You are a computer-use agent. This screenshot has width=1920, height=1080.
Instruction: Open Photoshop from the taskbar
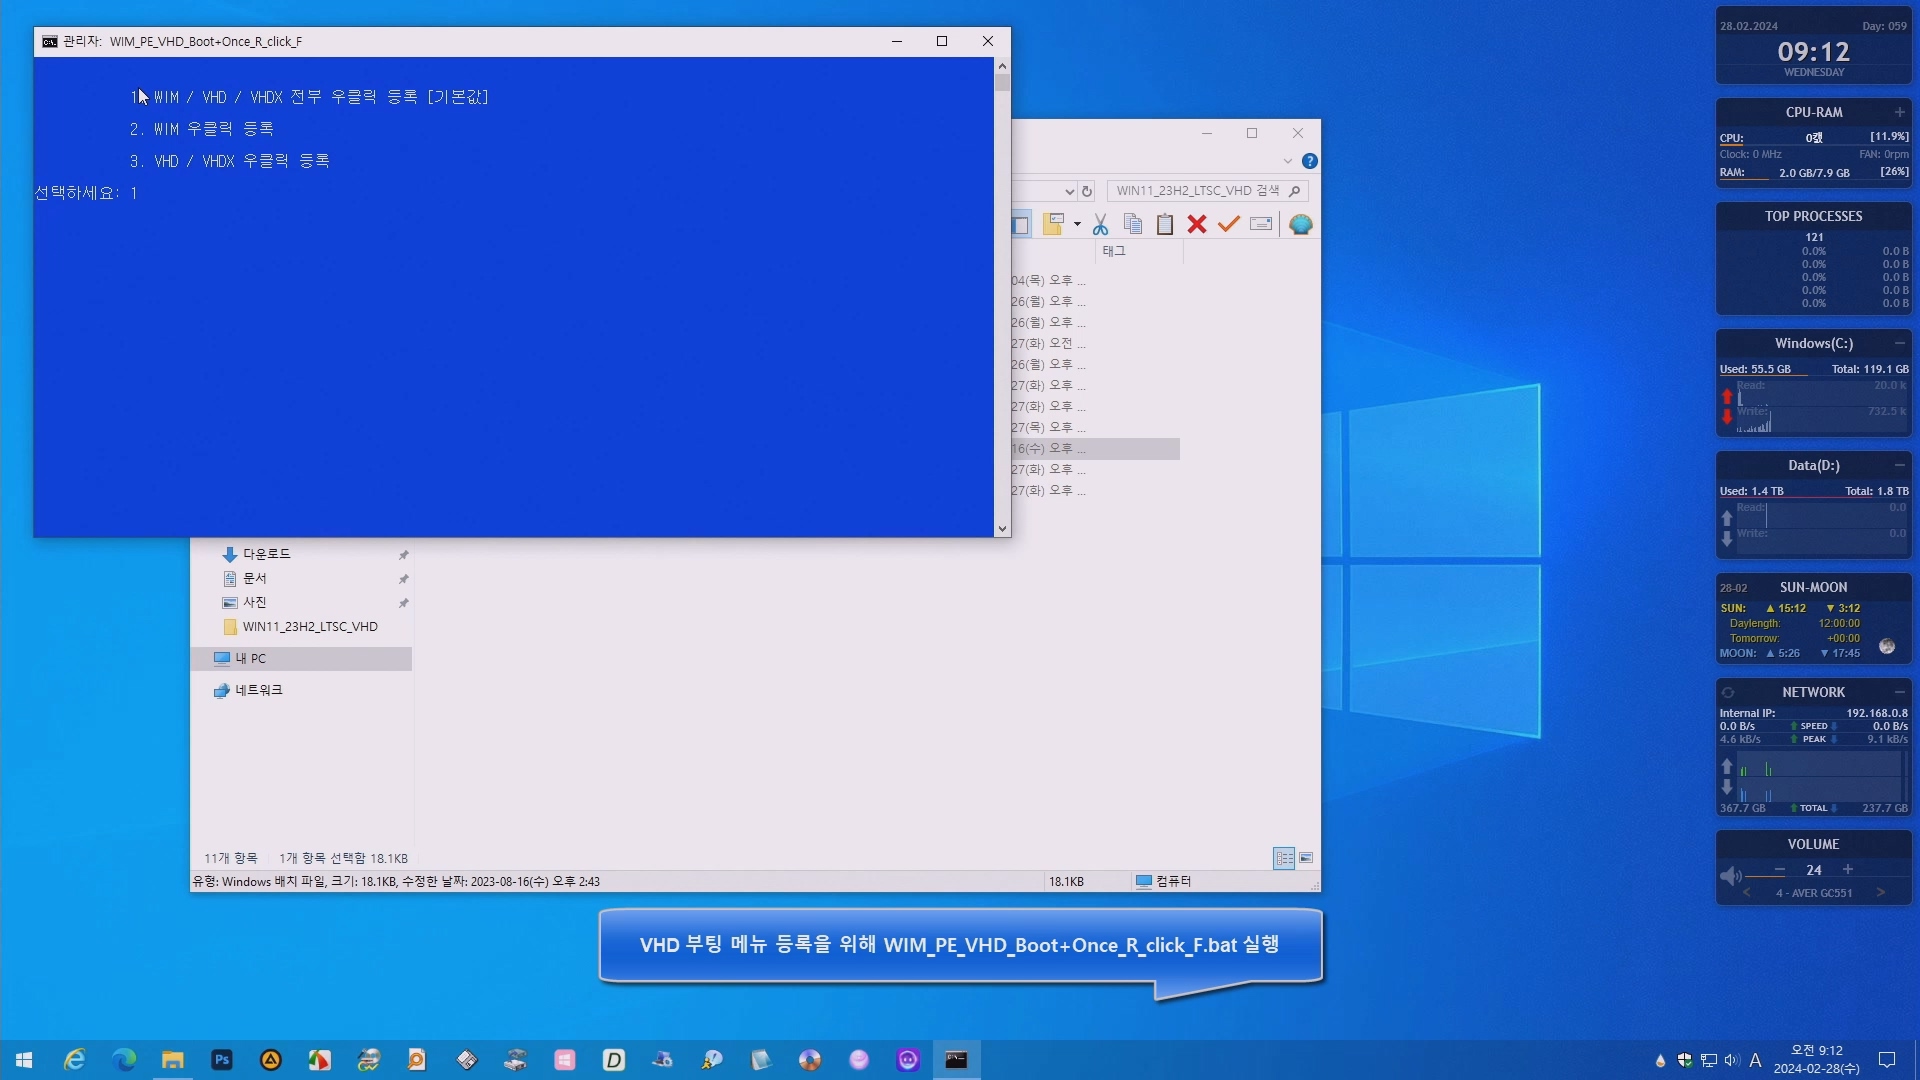pos(222,1060)
